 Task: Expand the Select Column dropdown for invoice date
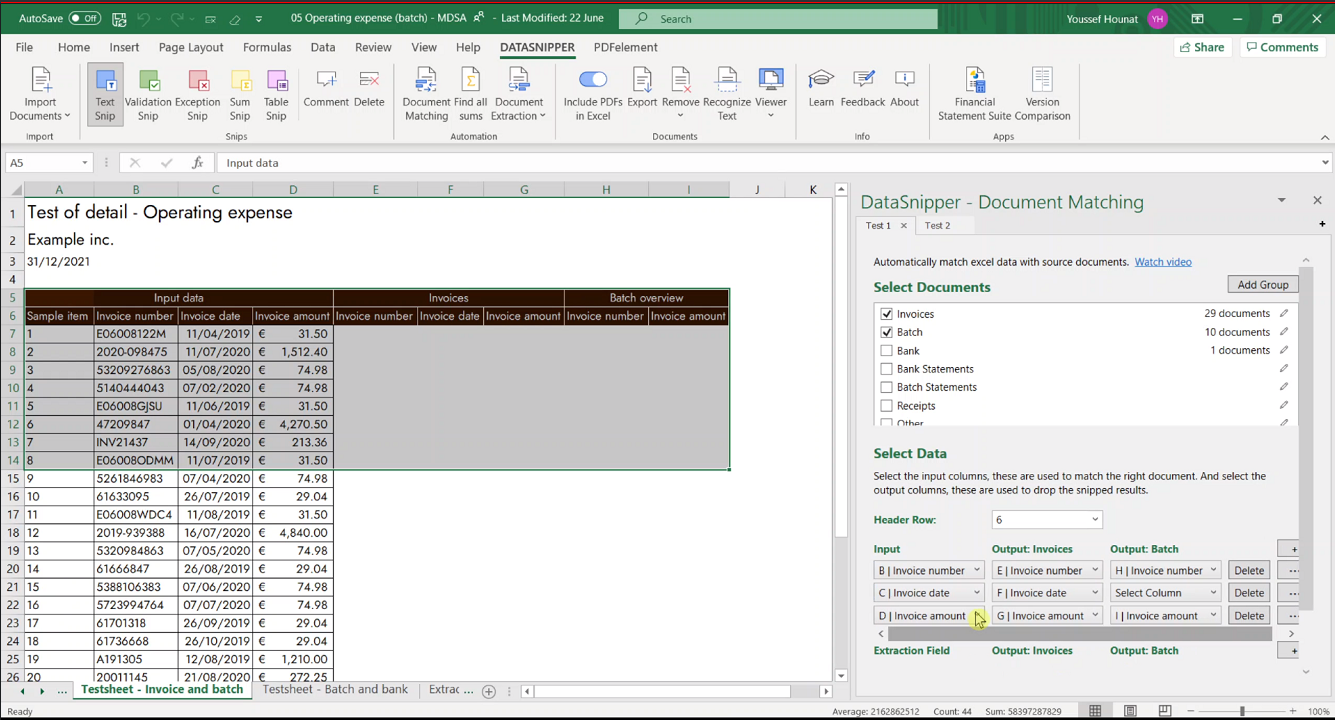1166,592
